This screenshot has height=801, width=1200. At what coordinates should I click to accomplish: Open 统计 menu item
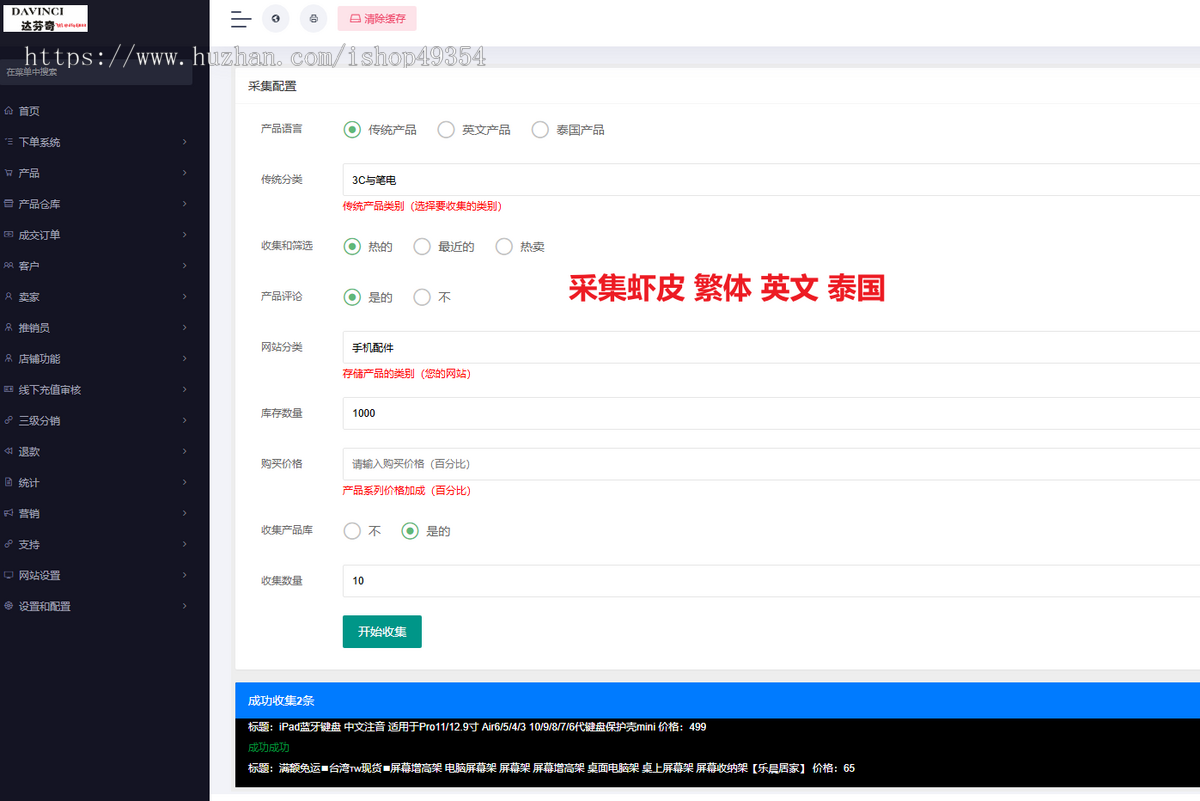pos(97,482)
